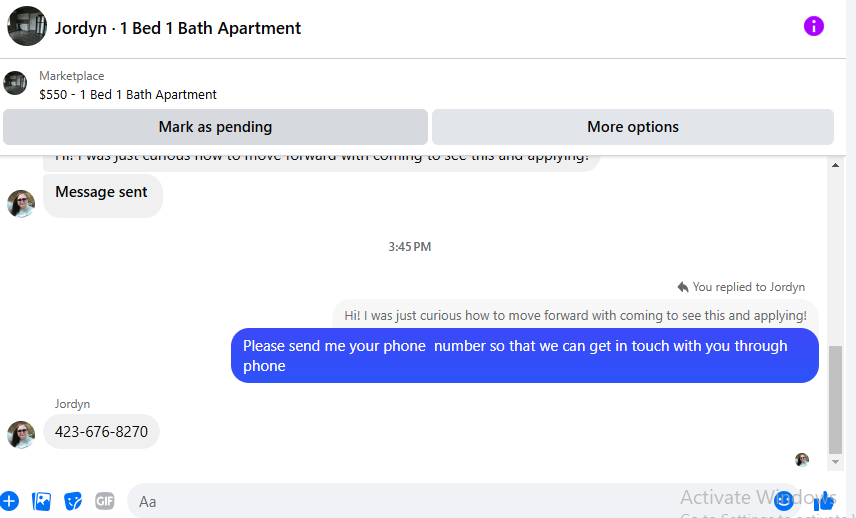This screenshot has height=518, width=856.
Task: Send a thumbs-up like
Action: tap(825, 500)
